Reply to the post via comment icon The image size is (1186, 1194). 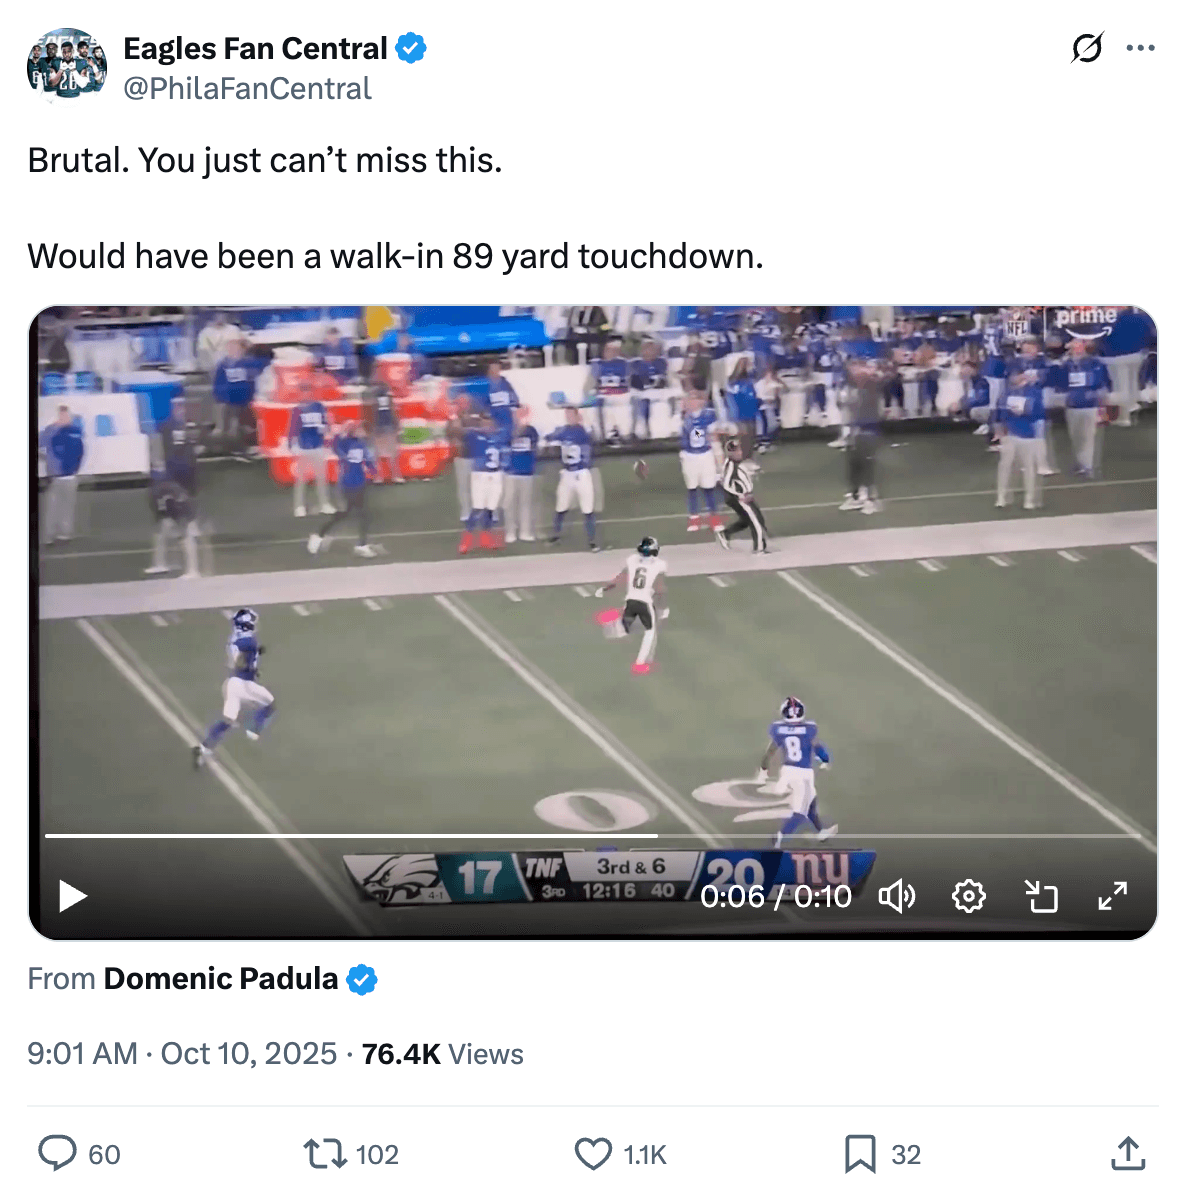(x=58, y=1154)
